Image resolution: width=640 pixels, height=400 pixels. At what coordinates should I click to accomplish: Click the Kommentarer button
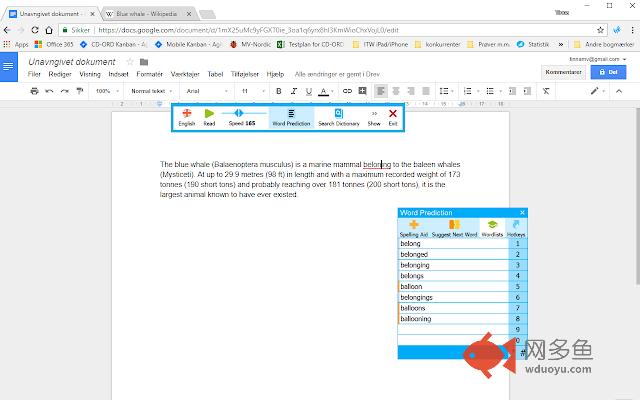tap(563, 72)
